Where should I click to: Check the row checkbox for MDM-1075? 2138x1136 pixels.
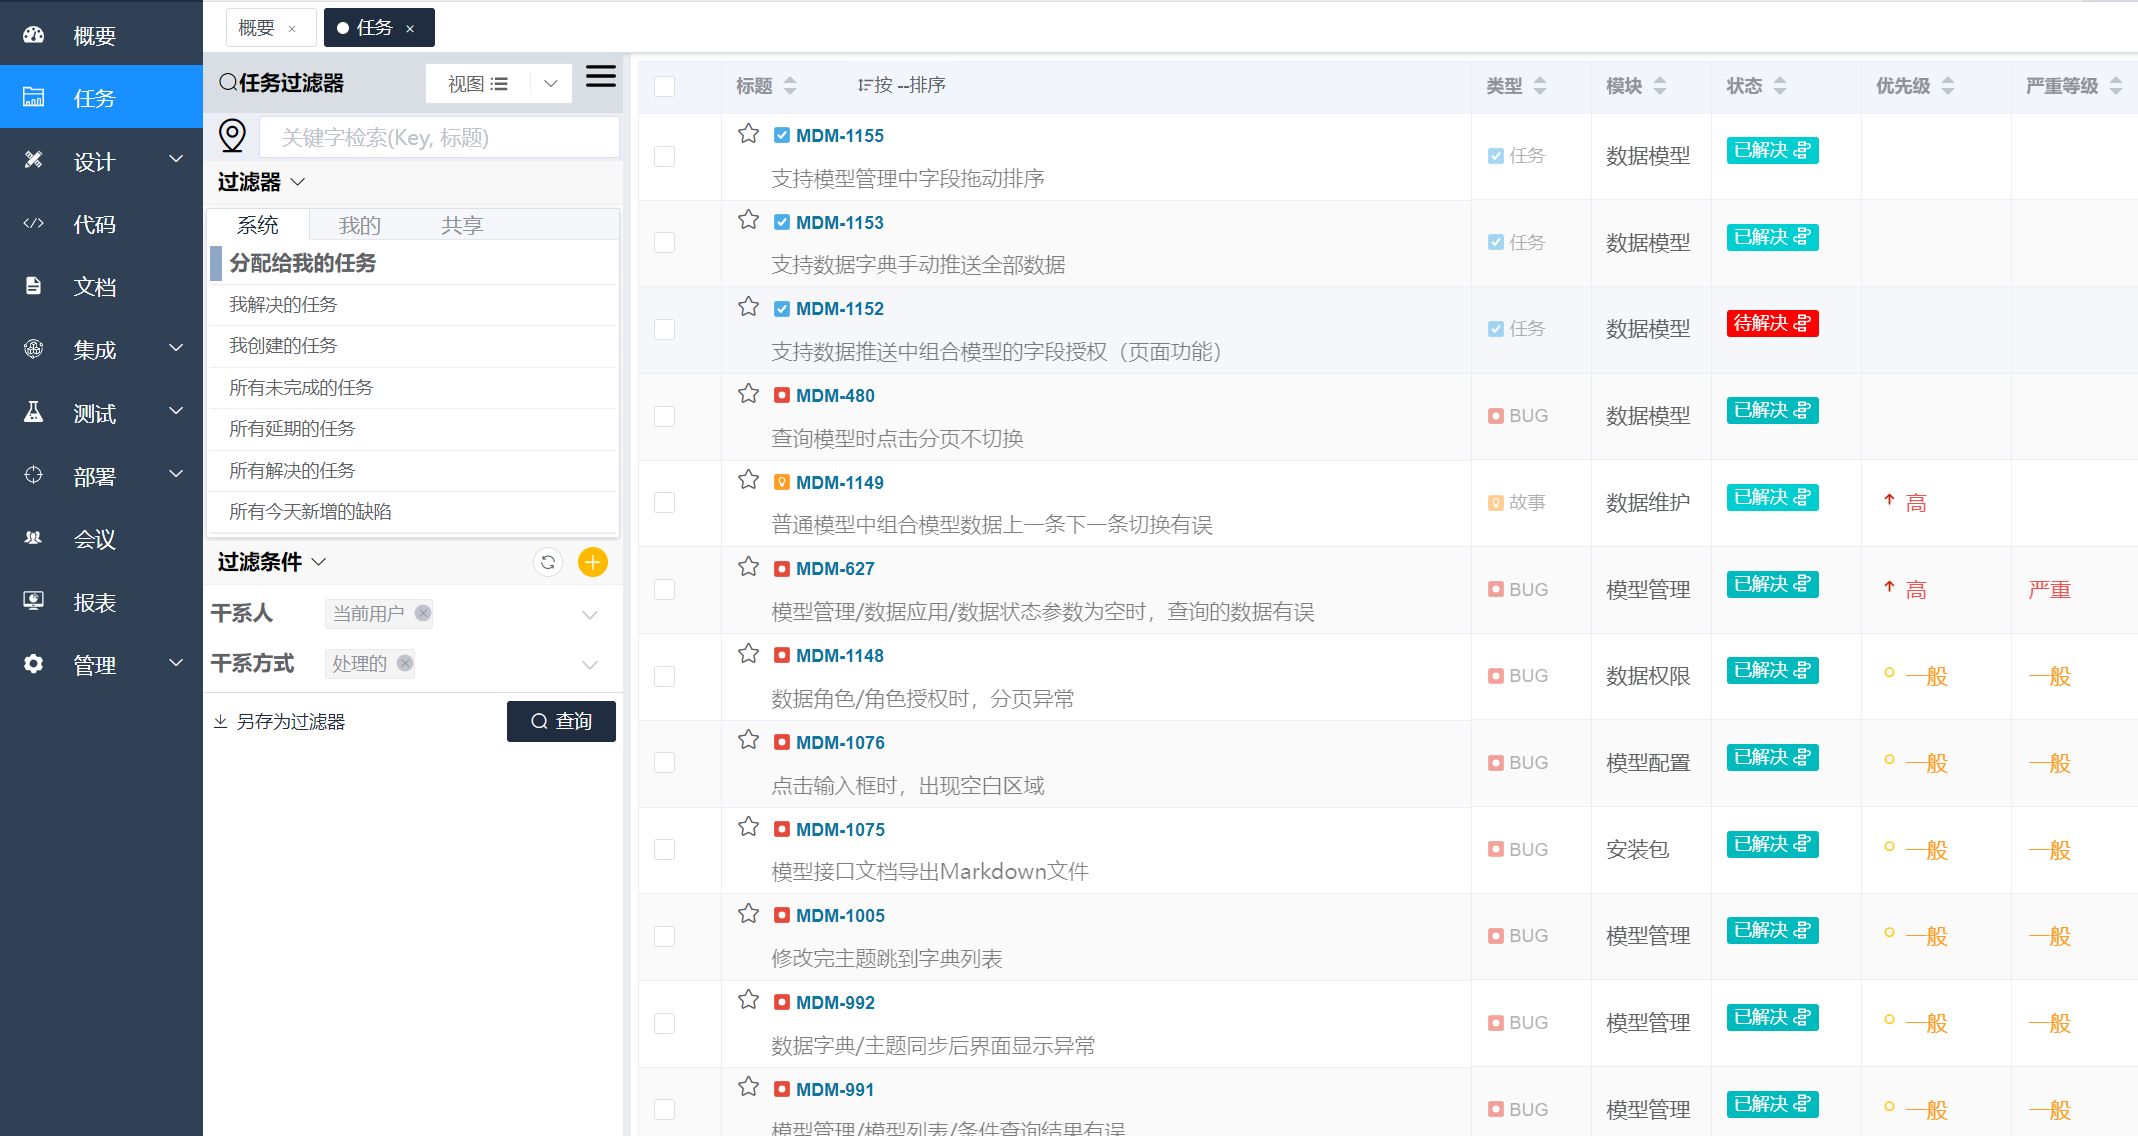tap(664, 849)
